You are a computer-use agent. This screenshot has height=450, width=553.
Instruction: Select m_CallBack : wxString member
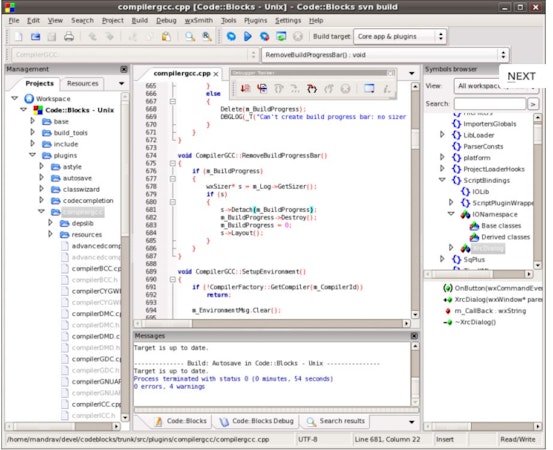pos(490,311)
